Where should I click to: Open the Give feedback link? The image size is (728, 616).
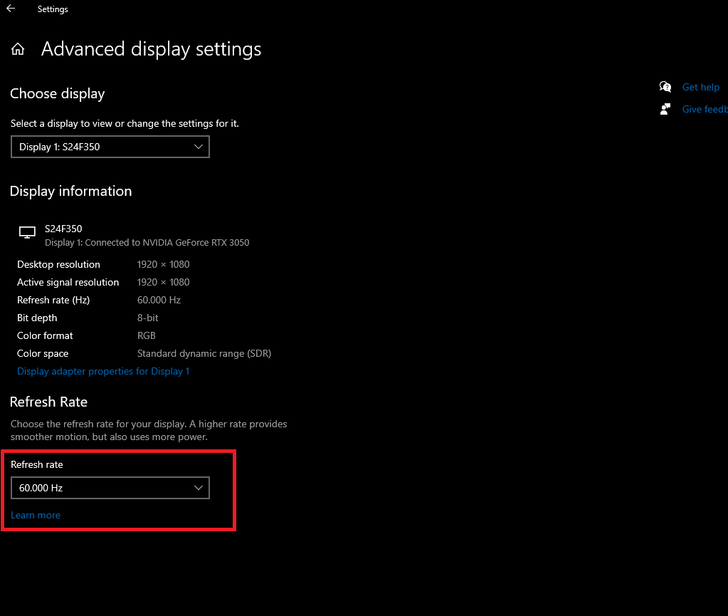pos(704,109)
